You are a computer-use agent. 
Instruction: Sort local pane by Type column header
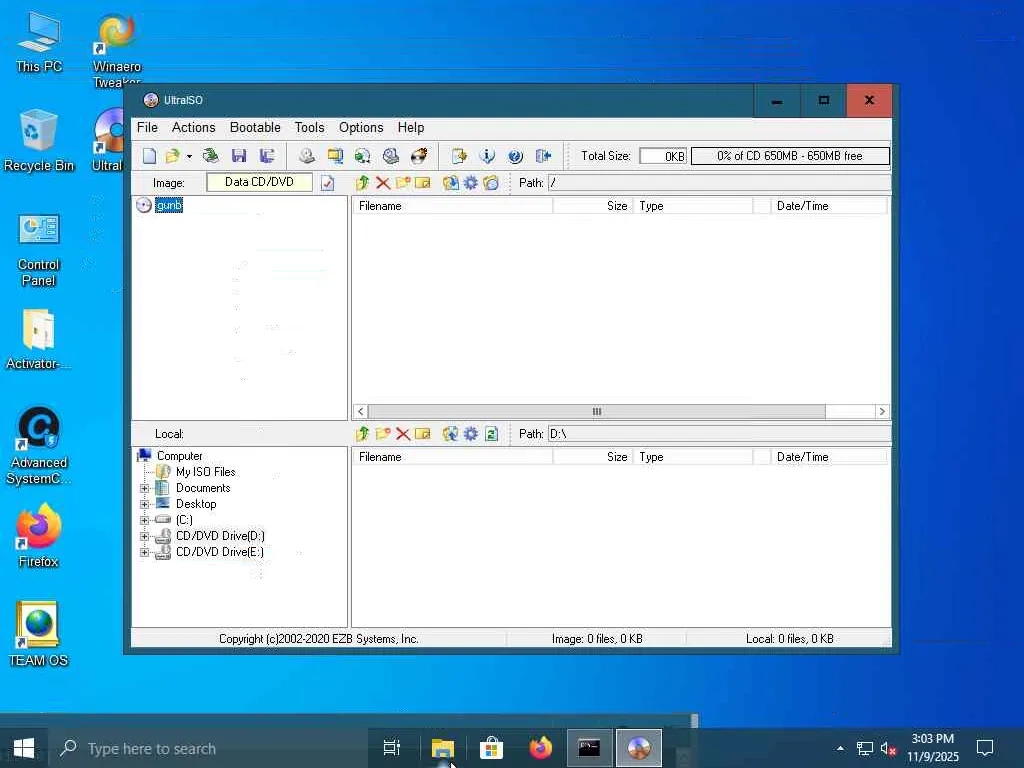[x=693, y=457]
